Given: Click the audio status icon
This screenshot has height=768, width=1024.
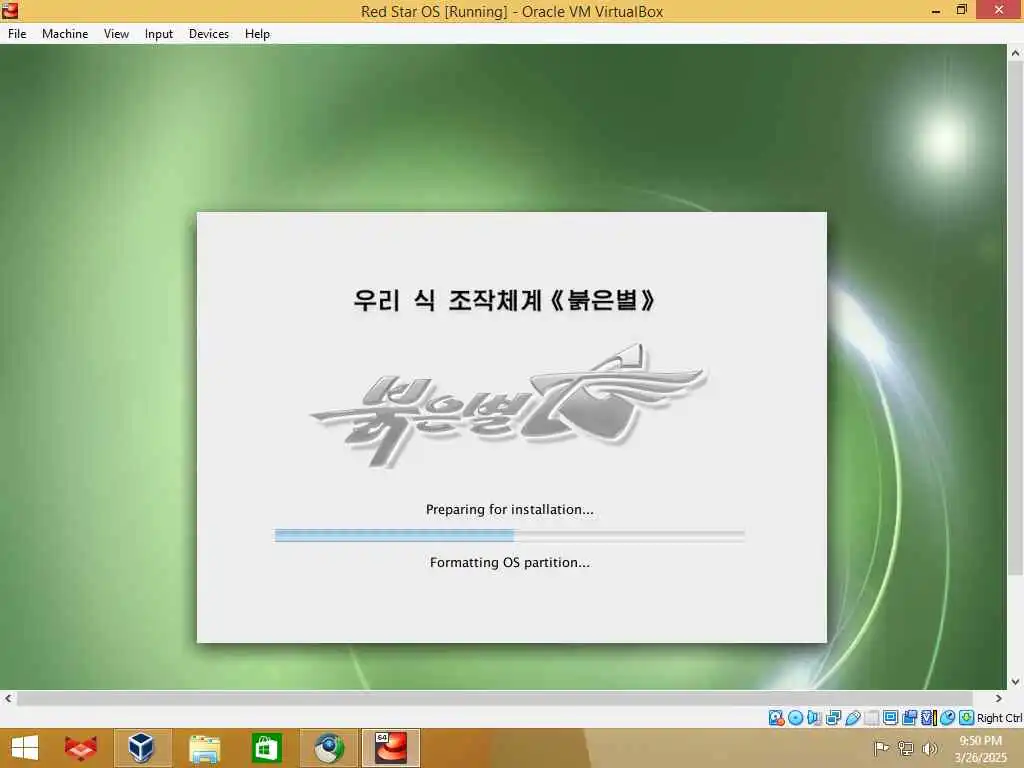Looking at the screenshot, I should pos(814,718).
